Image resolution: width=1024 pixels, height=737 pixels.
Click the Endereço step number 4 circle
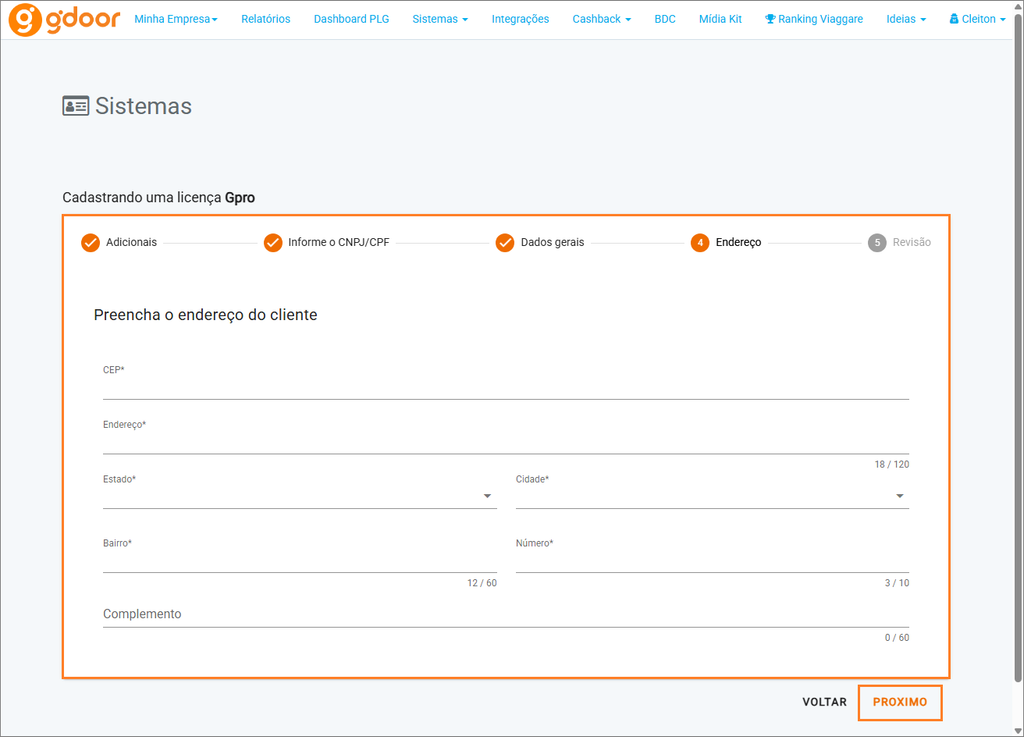coord(700,243)
